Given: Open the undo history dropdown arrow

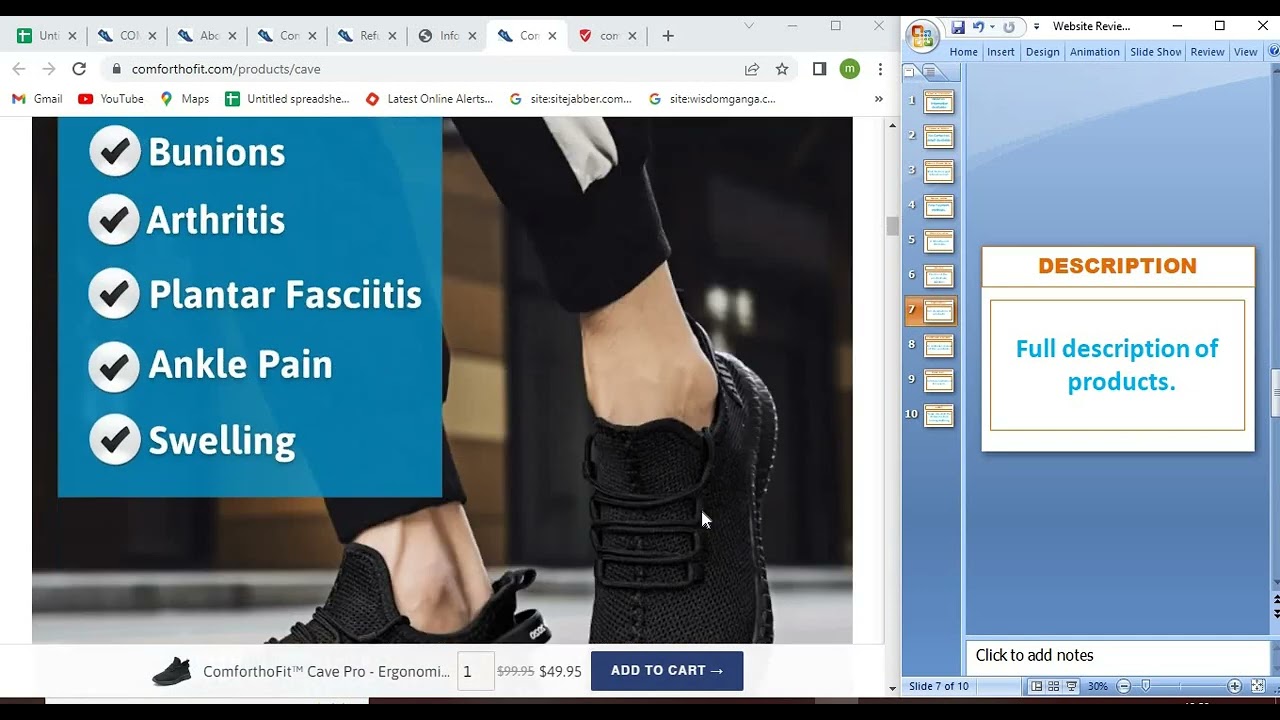Looking at the screenshot, I should click(x=992, y=27).
